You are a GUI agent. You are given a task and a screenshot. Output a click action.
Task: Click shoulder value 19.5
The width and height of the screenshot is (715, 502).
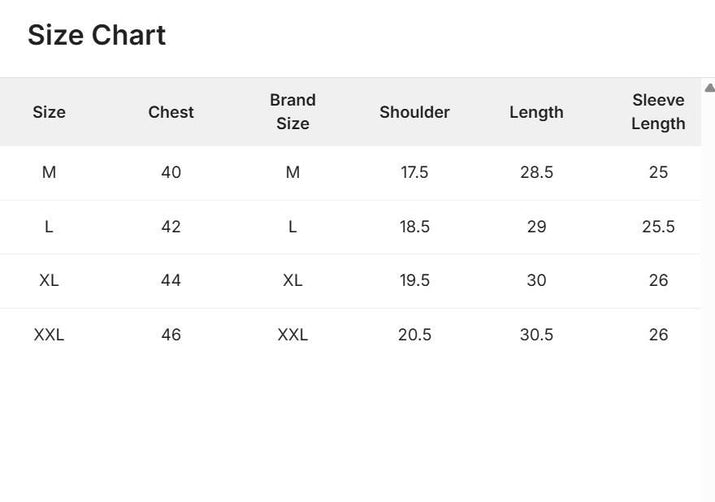pyautogui.click(x=414, y=281)
